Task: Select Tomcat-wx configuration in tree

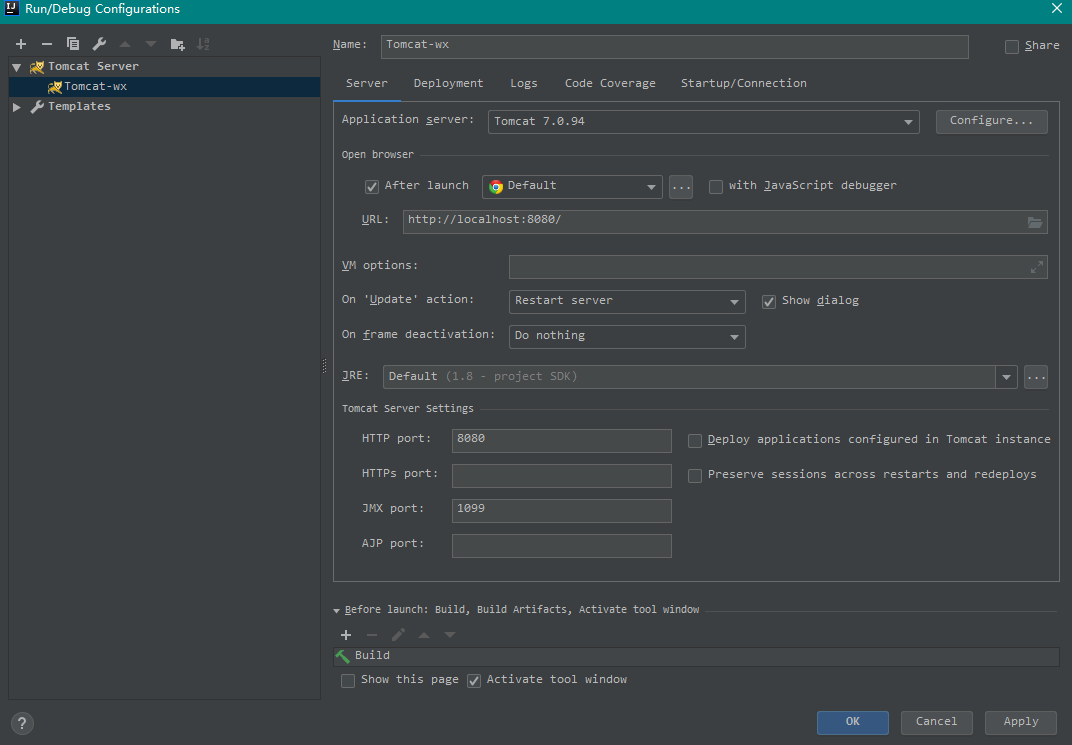Action: [164, 87]
